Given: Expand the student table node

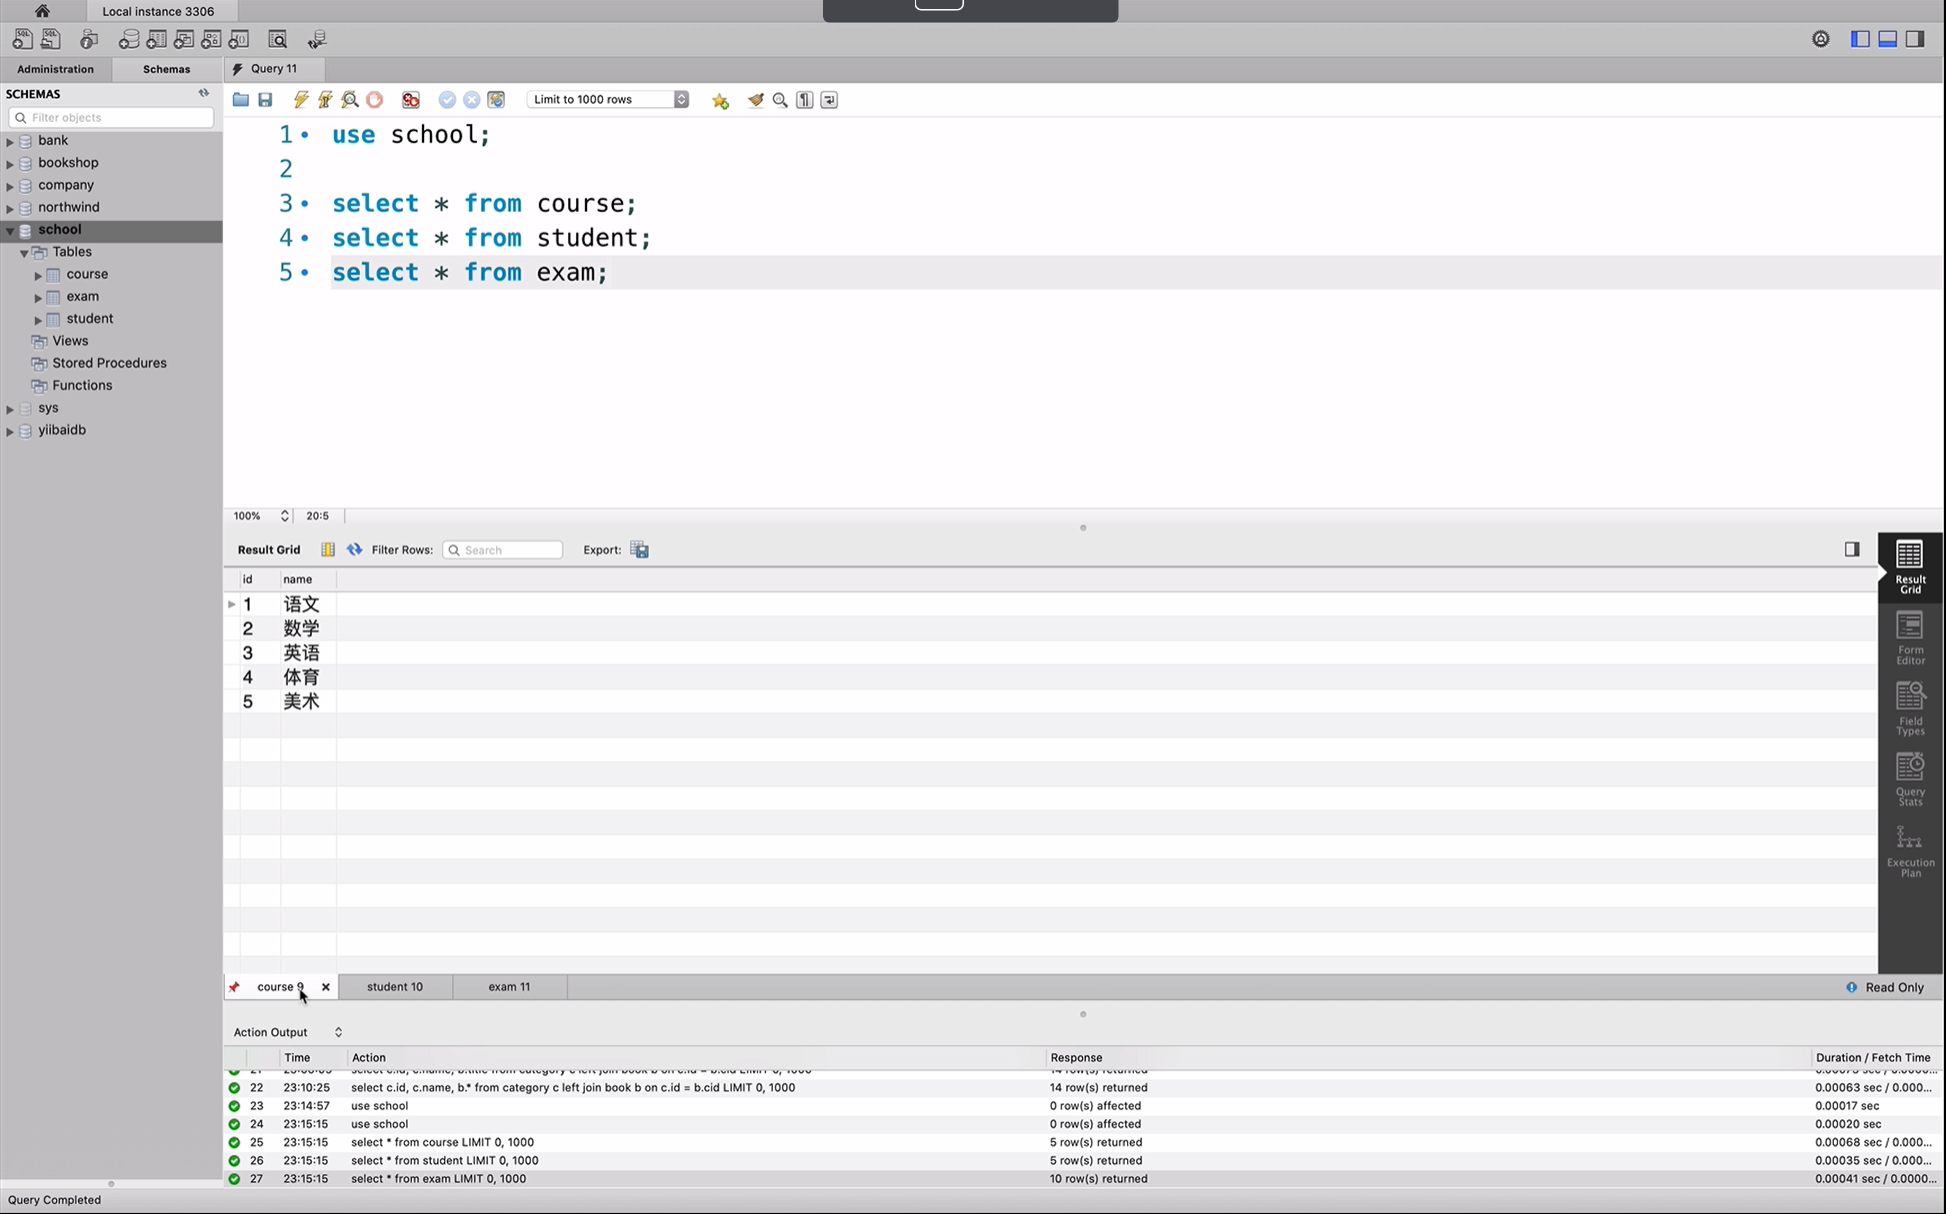Looking at the screenshot, I should click(38, 320).
